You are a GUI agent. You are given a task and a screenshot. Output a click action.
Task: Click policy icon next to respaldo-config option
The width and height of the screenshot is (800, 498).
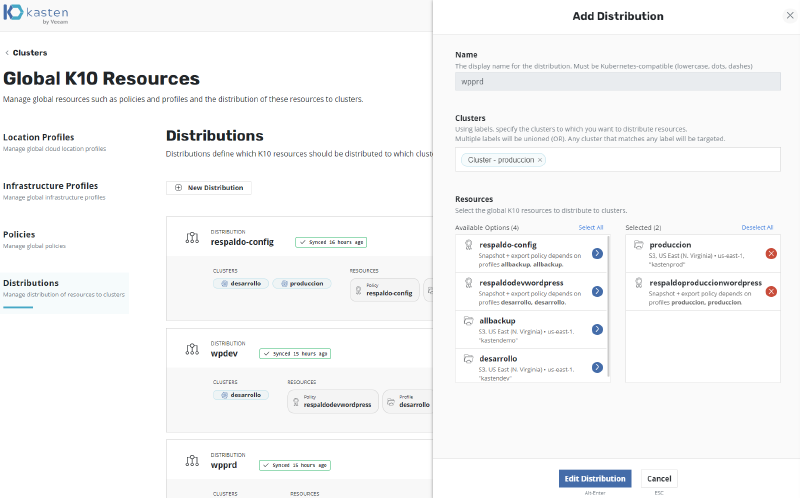[468, 245]
